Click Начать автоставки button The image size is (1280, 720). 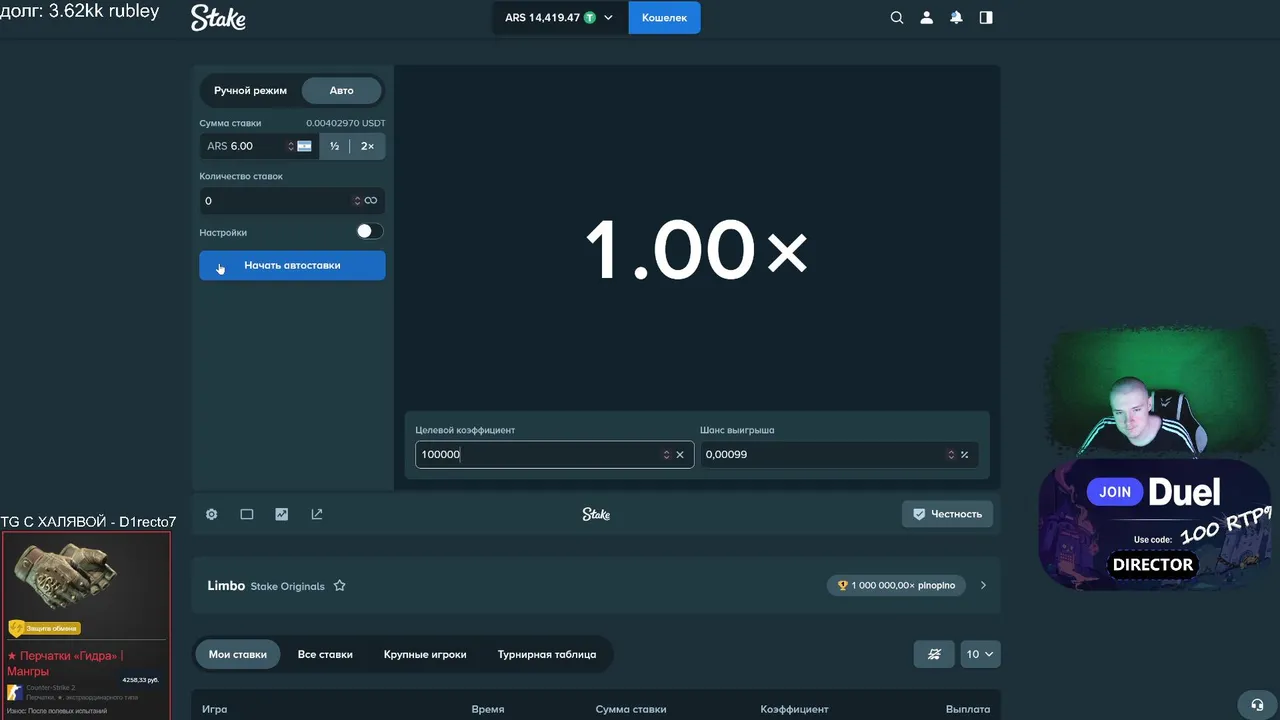(x=292, y=265)
